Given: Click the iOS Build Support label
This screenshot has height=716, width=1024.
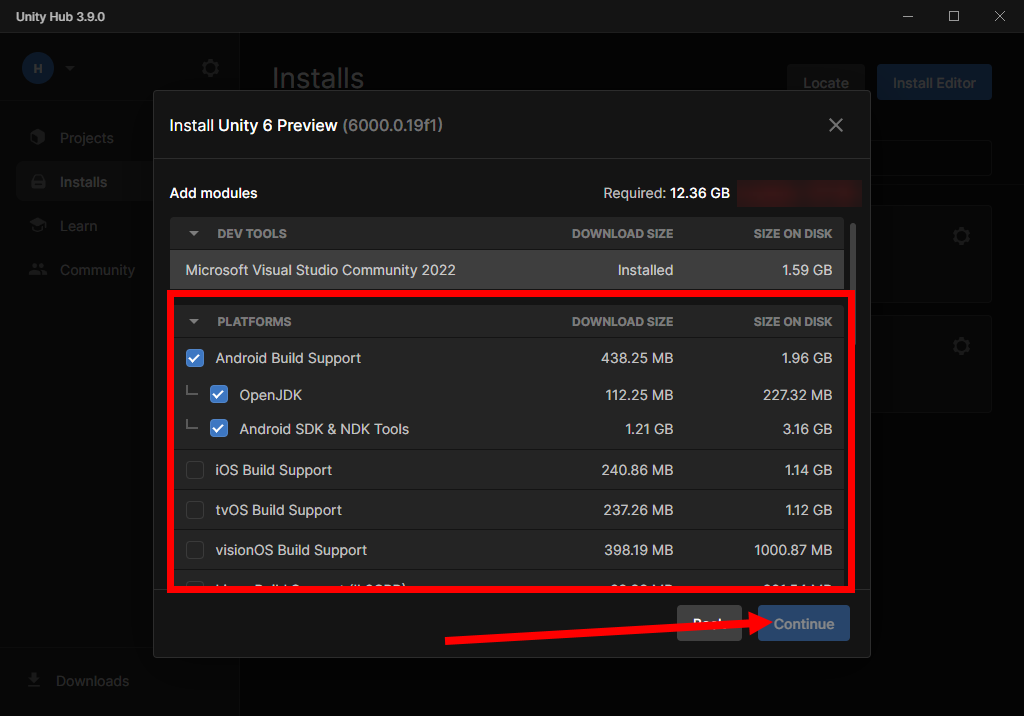Looking at the screenshot, I should [274, 470].
